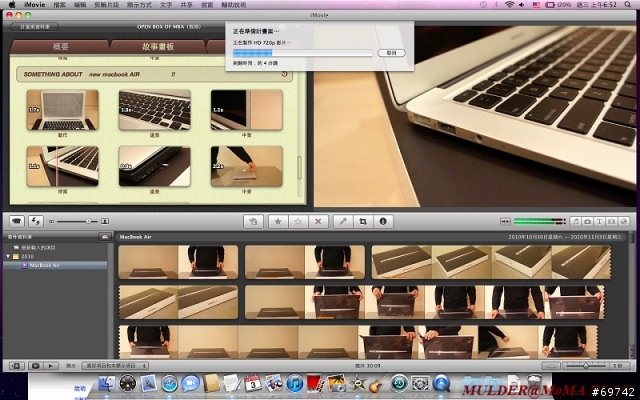The height and width of the screenshot is (400, 640).
Task: Select the 2010 folder row
Action: click(x=55, y=256)
